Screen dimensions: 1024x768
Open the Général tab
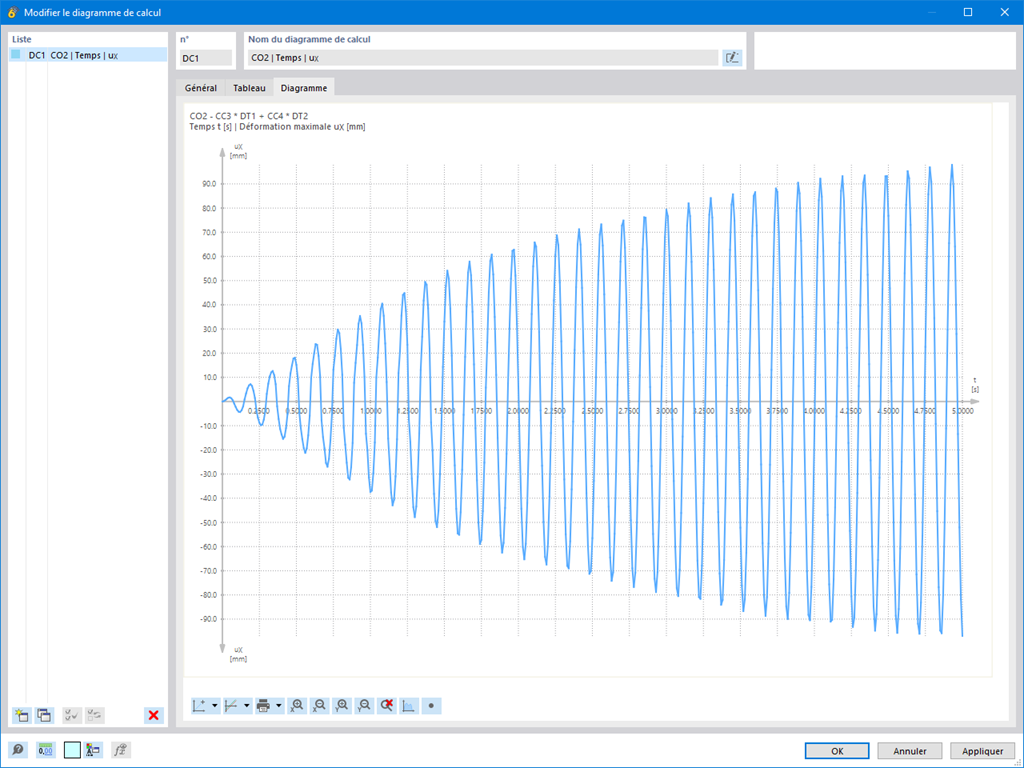pyautogui.click(x=200, y=88)
